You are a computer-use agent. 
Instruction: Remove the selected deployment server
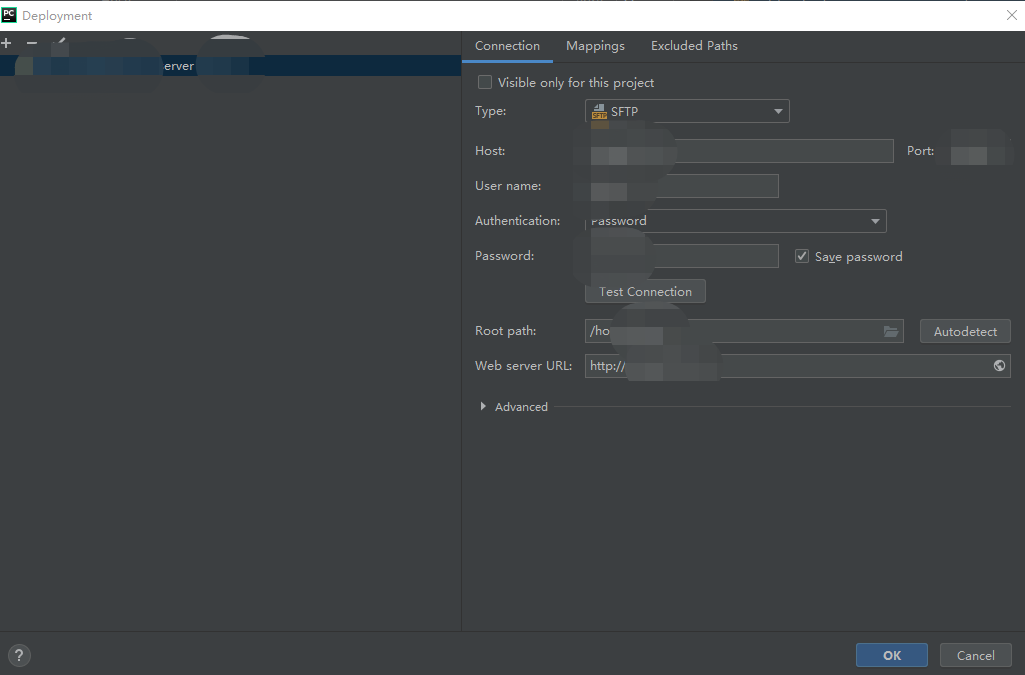(x=31, y=43)
